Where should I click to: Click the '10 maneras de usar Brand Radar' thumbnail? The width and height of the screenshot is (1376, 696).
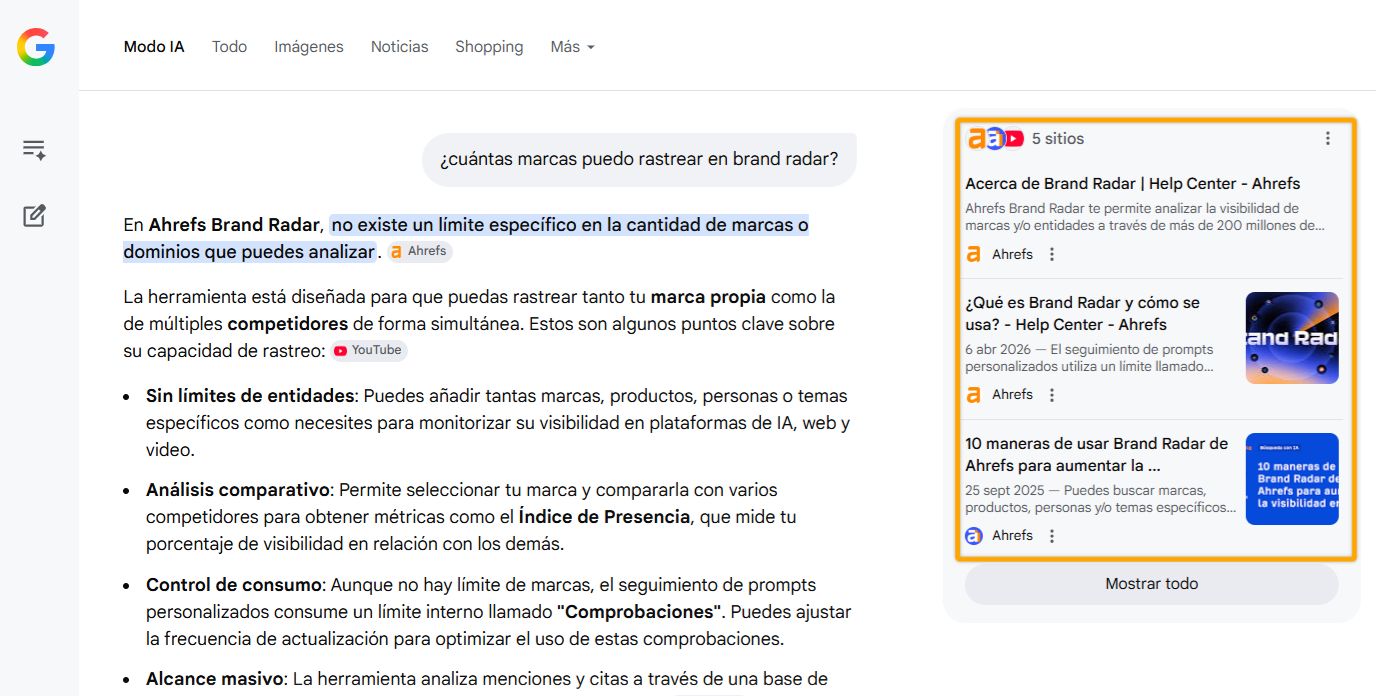(x=1291, y=478)
